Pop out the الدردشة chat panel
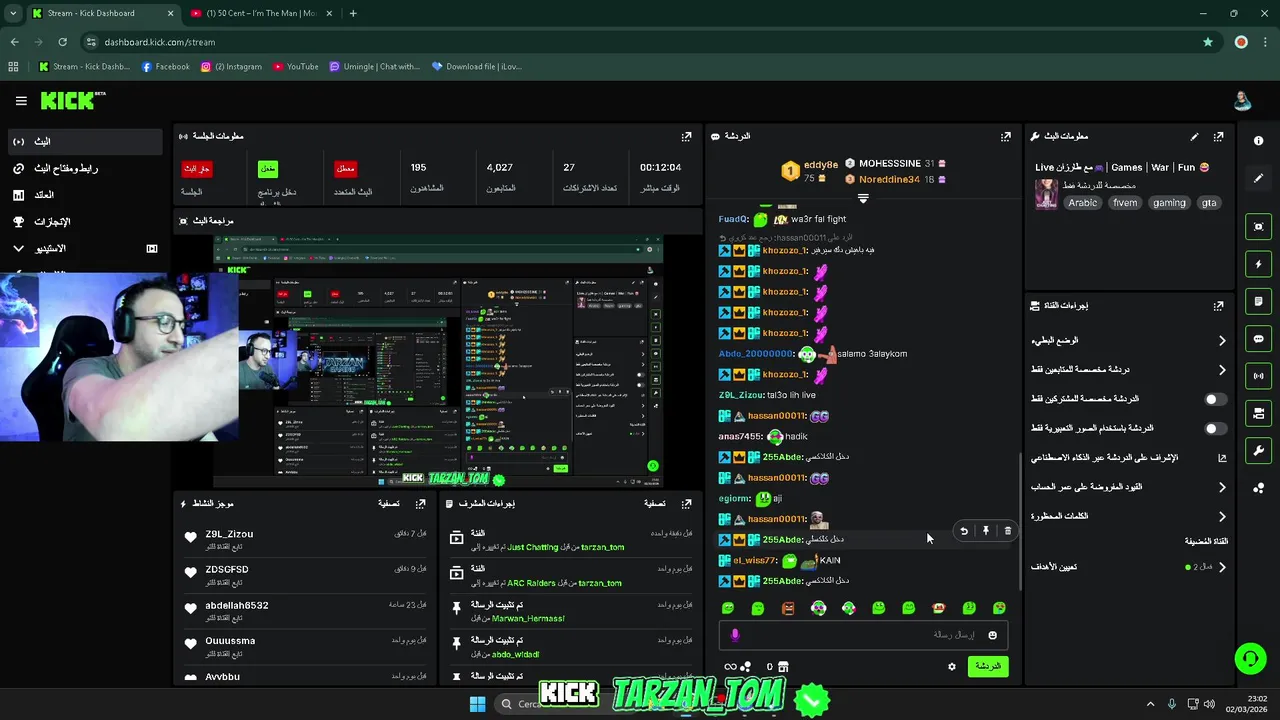 (x=1006, y=136)
